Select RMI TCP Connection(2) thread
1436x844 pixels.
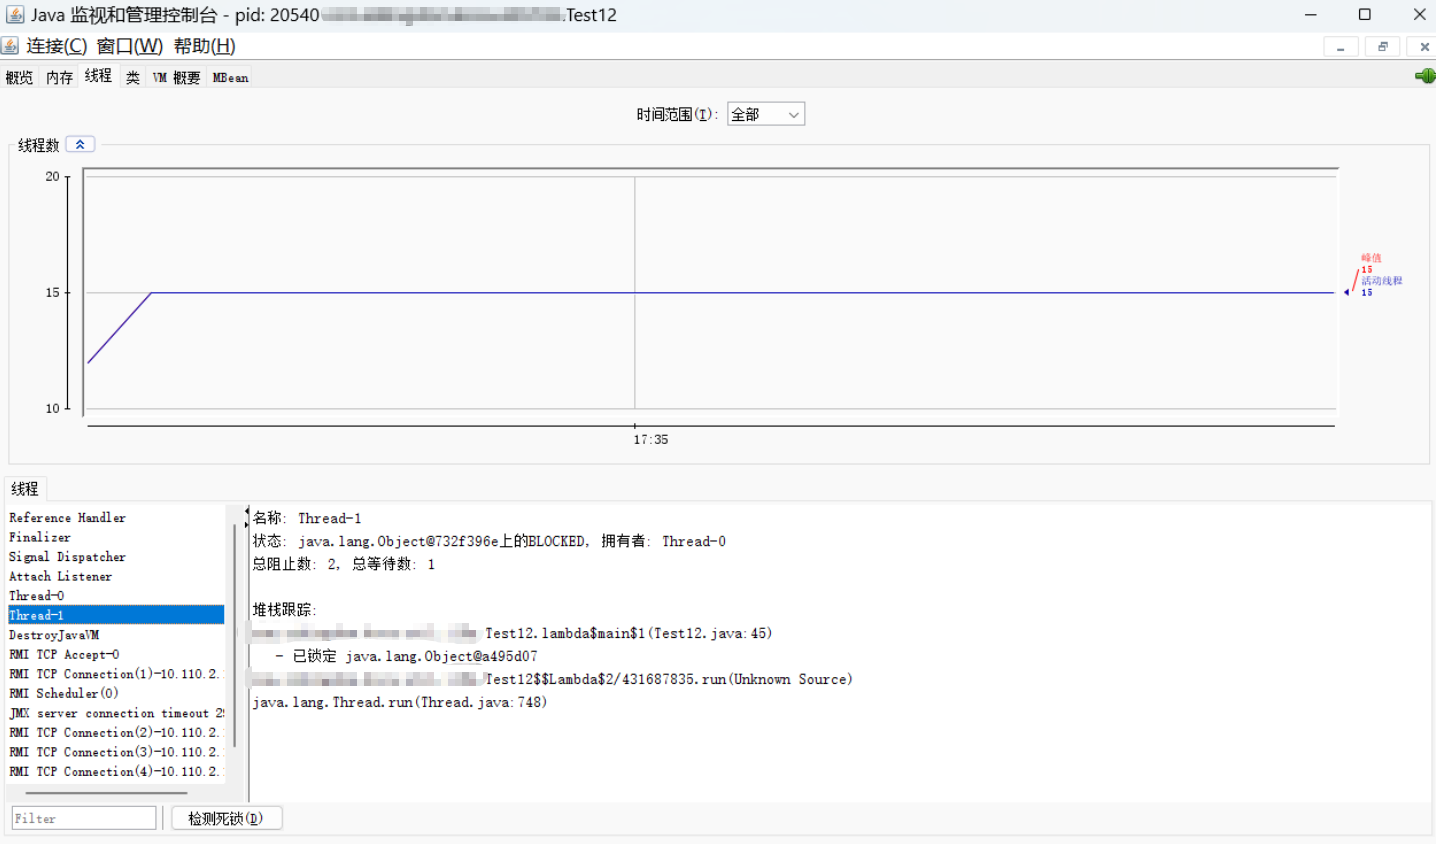[116, 732]
